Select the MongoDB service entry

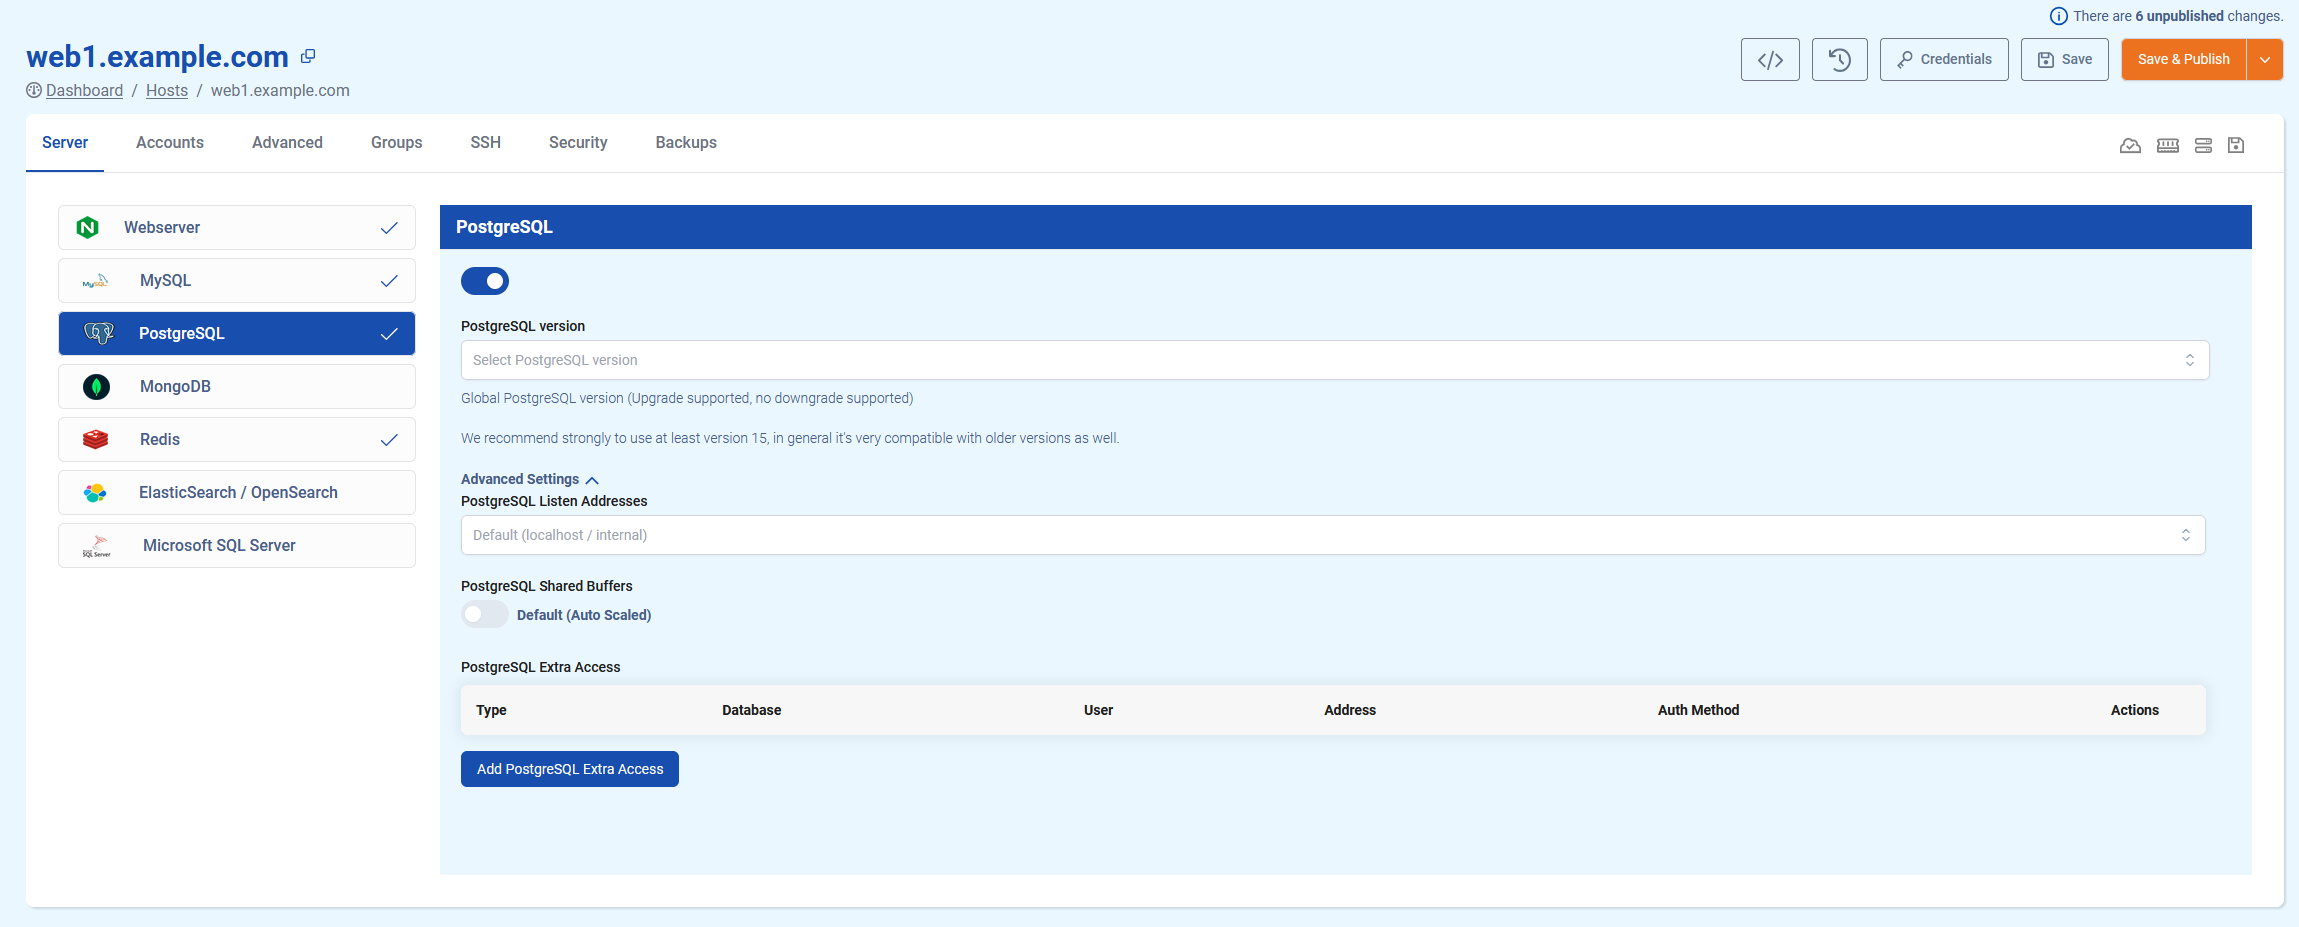click(236, 386)
